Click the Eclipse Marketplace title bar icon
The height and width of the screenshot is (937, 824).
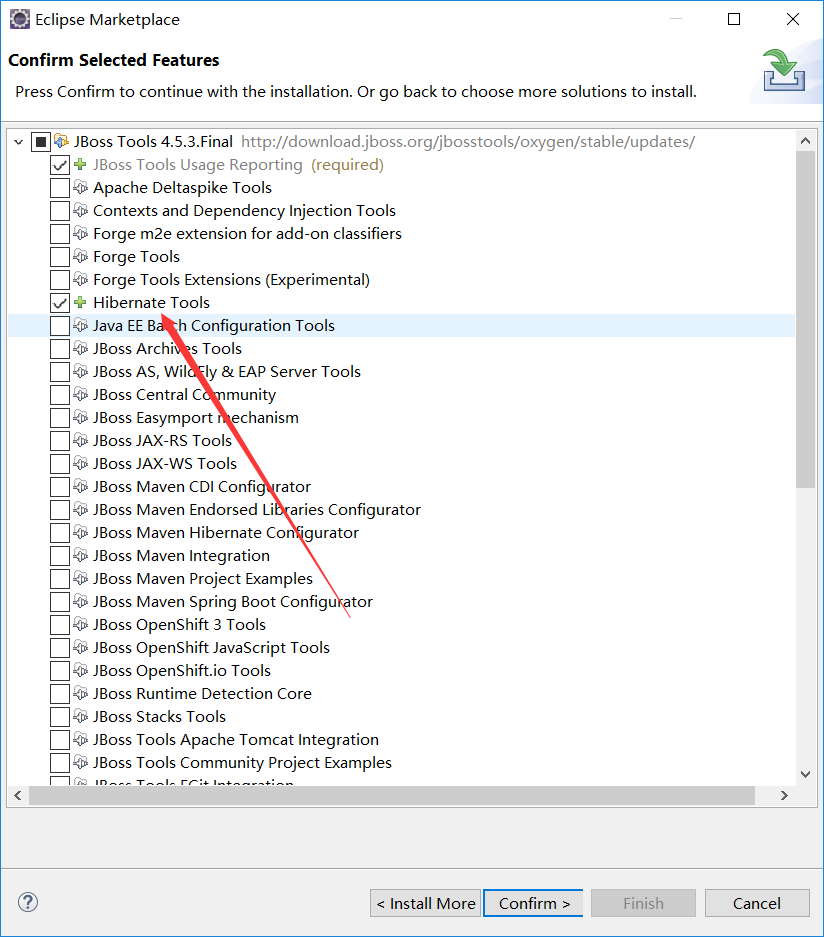tap(20, 19)
